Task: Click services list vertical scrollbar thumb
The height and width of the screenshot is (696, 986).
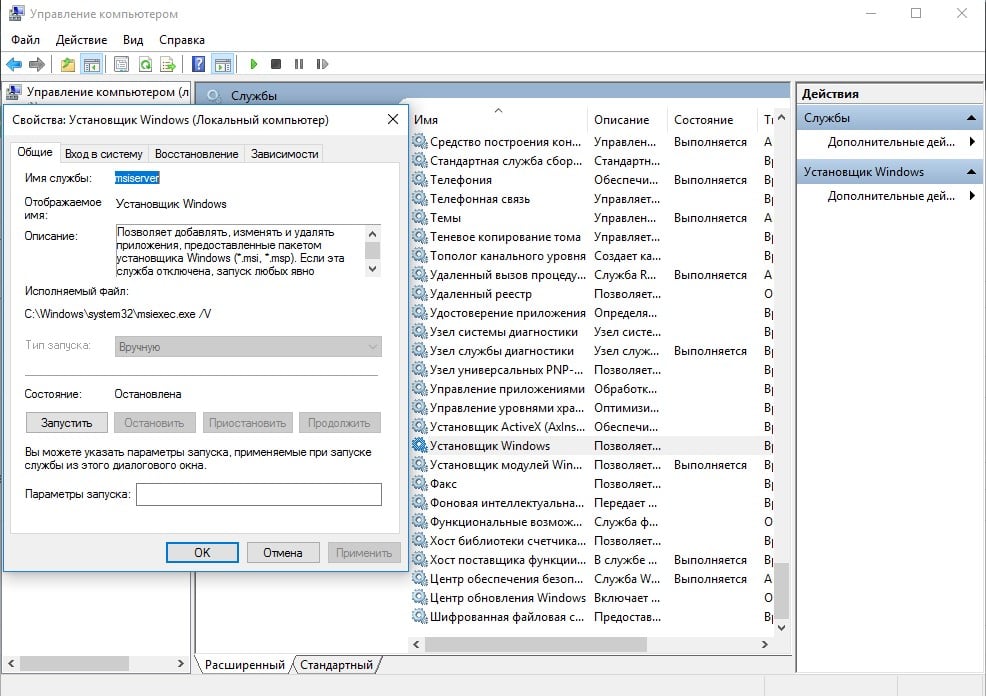Action: [x=781, y=590]
